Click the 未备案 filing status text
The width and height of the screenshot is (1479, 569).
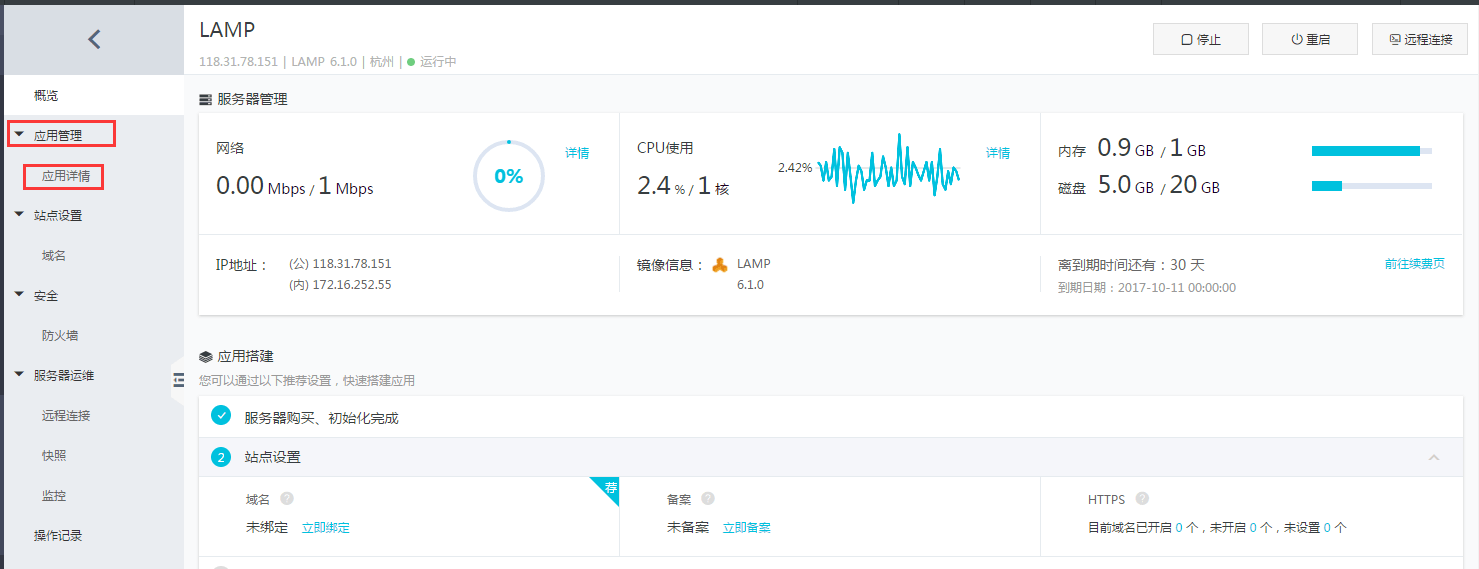688,528
